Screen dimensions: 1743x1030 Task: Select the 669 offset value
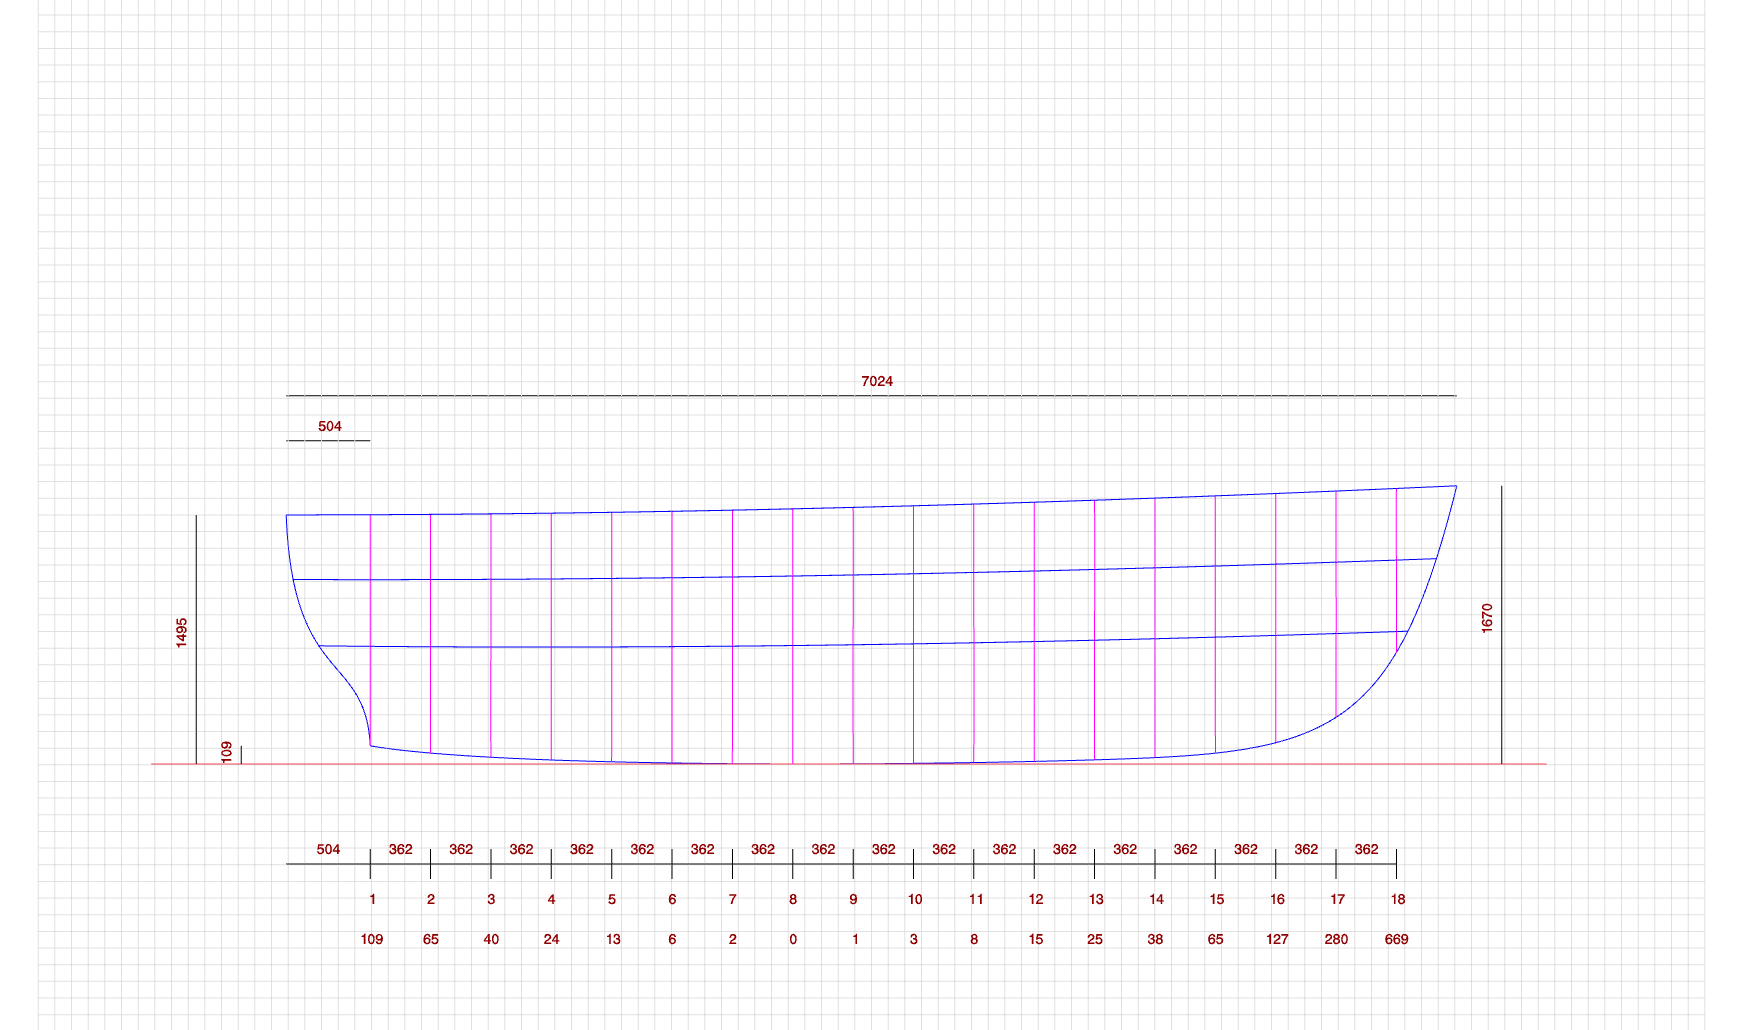[x=1396, y=939]
